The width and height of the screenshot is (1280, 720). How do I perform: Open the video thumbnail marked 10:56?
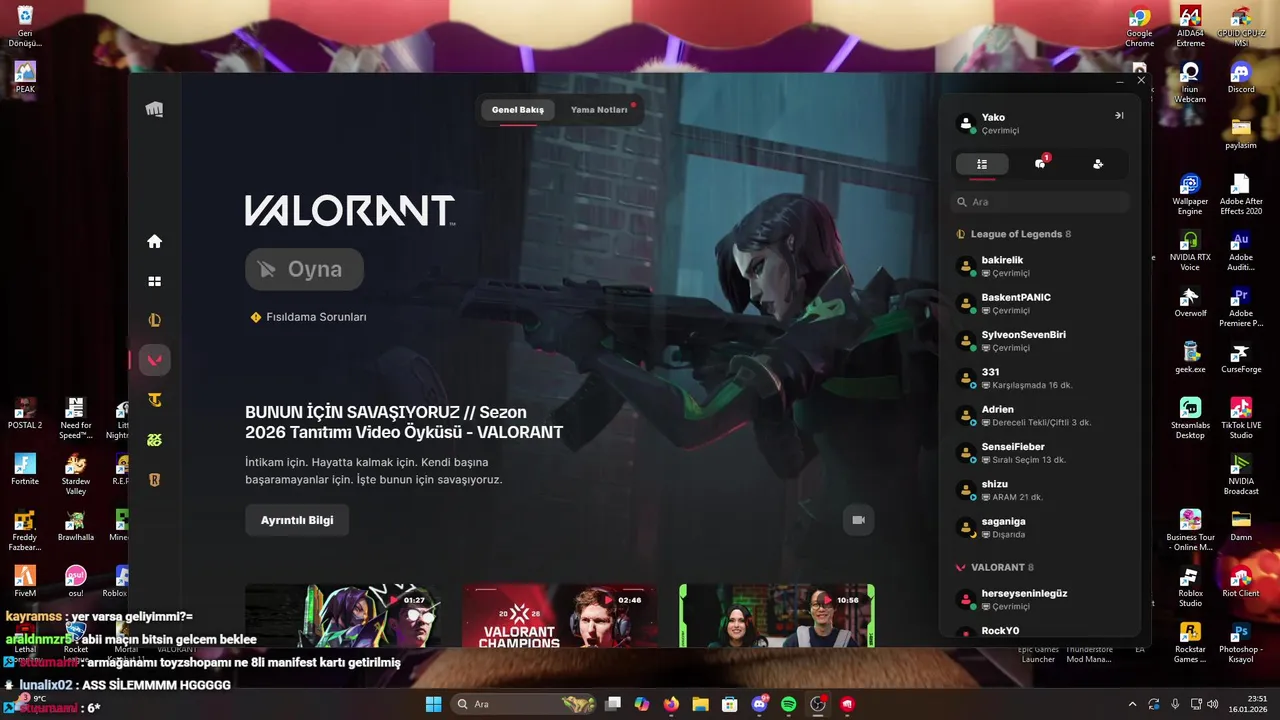coord(777,615)
